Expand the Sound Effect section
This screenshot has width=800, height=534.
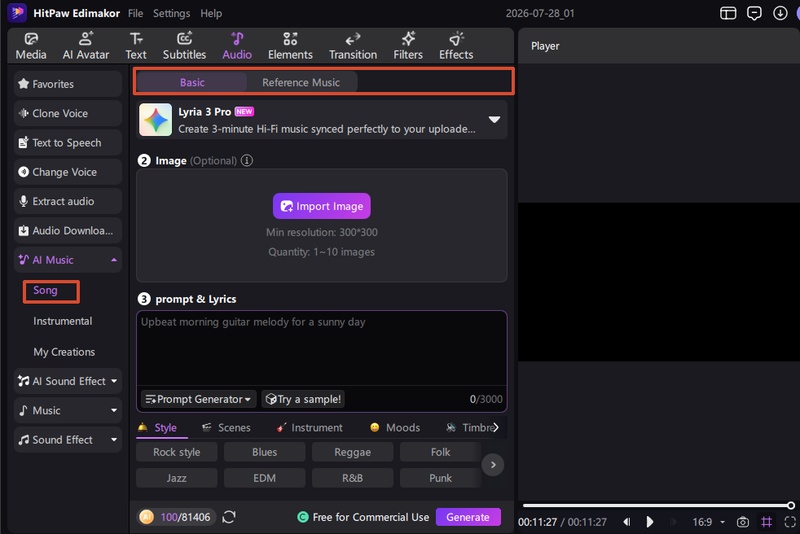(114, 440)
